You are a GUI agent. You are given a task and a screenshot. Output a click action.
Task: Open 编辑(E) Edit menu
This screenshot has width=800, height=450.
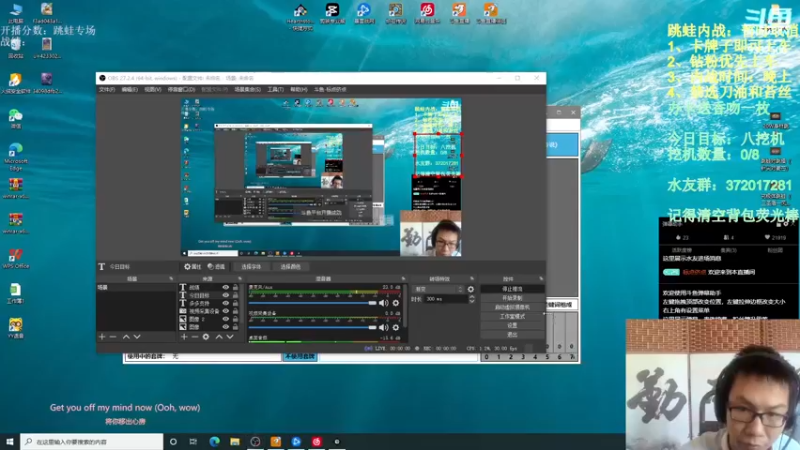(x=129, y=89)
